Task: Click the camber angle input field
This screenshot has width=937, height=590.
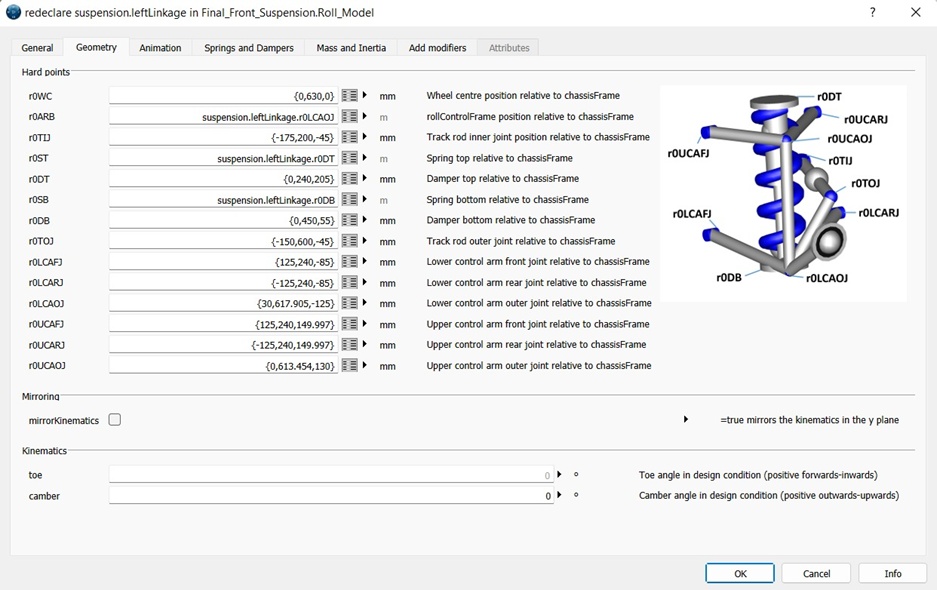Action: [x=330, y=496]
